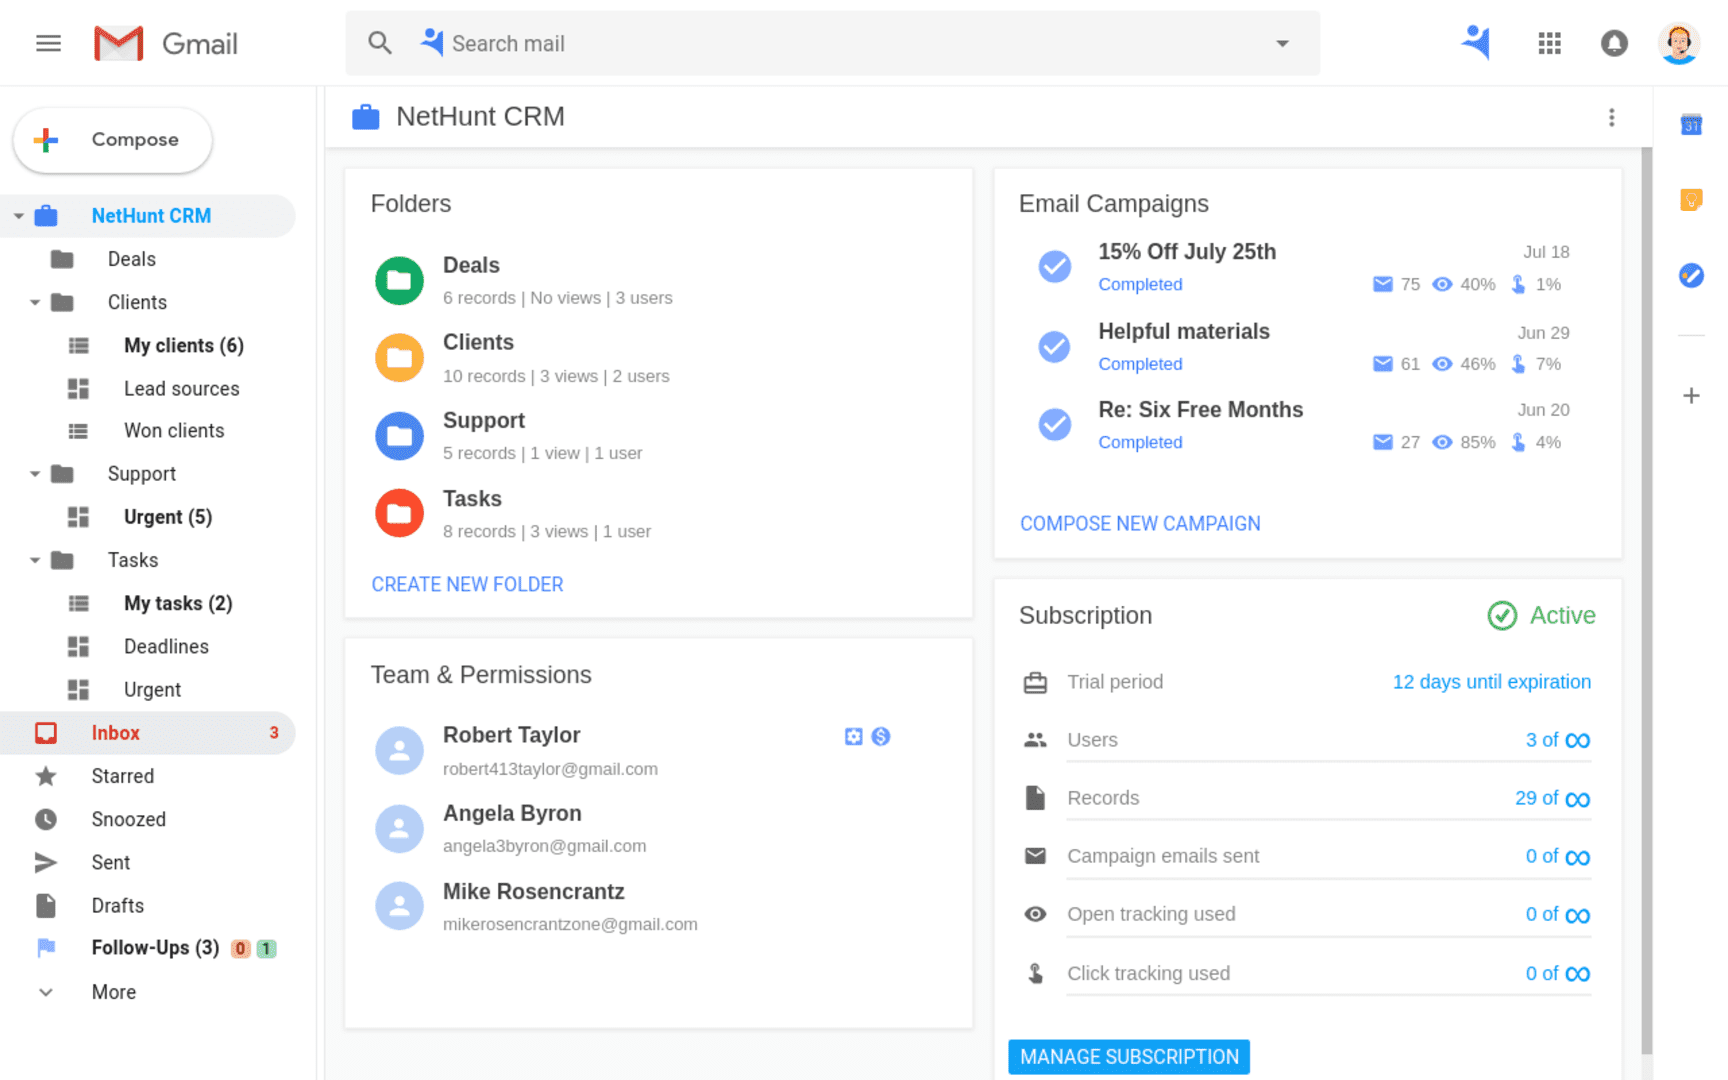Click the Active subscription status check
1728x1080 pixels.
(1502, 616)
